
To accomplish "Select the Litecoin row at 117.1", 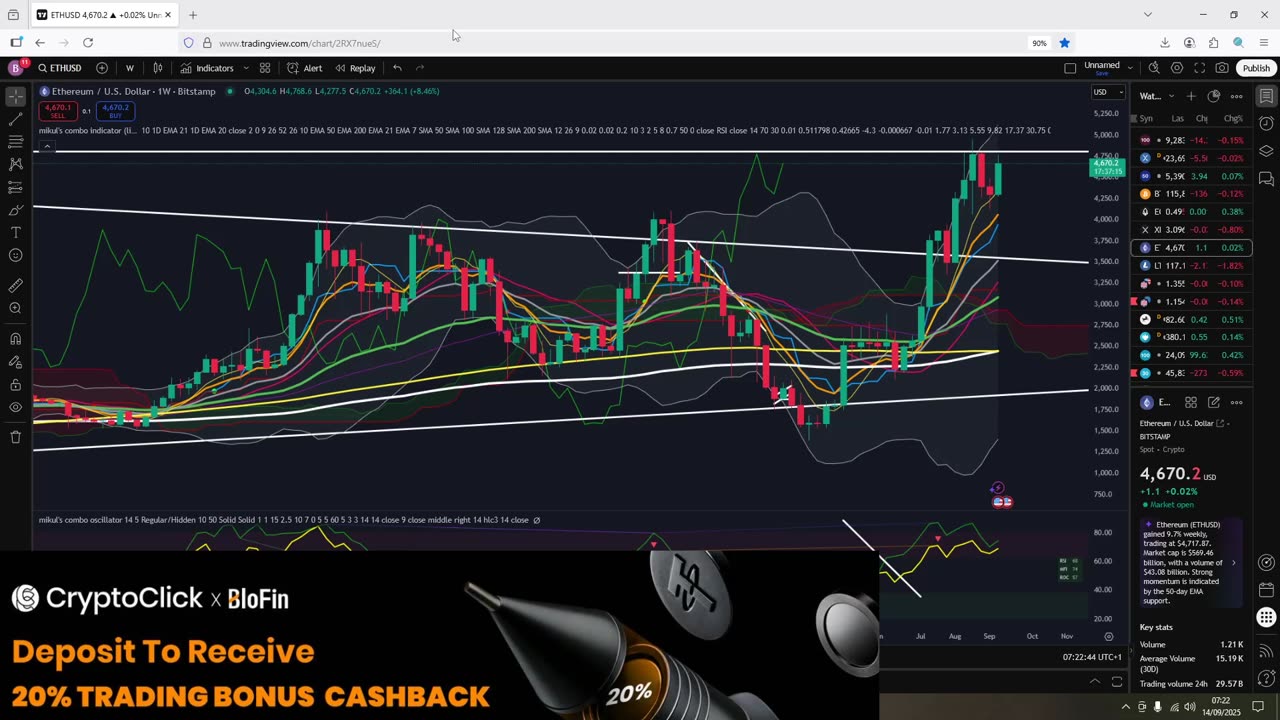I will (x=1191, y=266).
